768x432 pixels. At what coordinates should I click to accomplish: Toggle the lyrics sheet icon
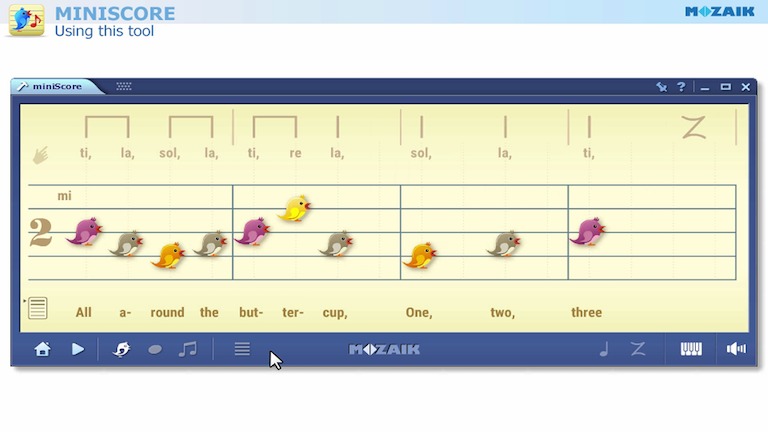(38, 308)
